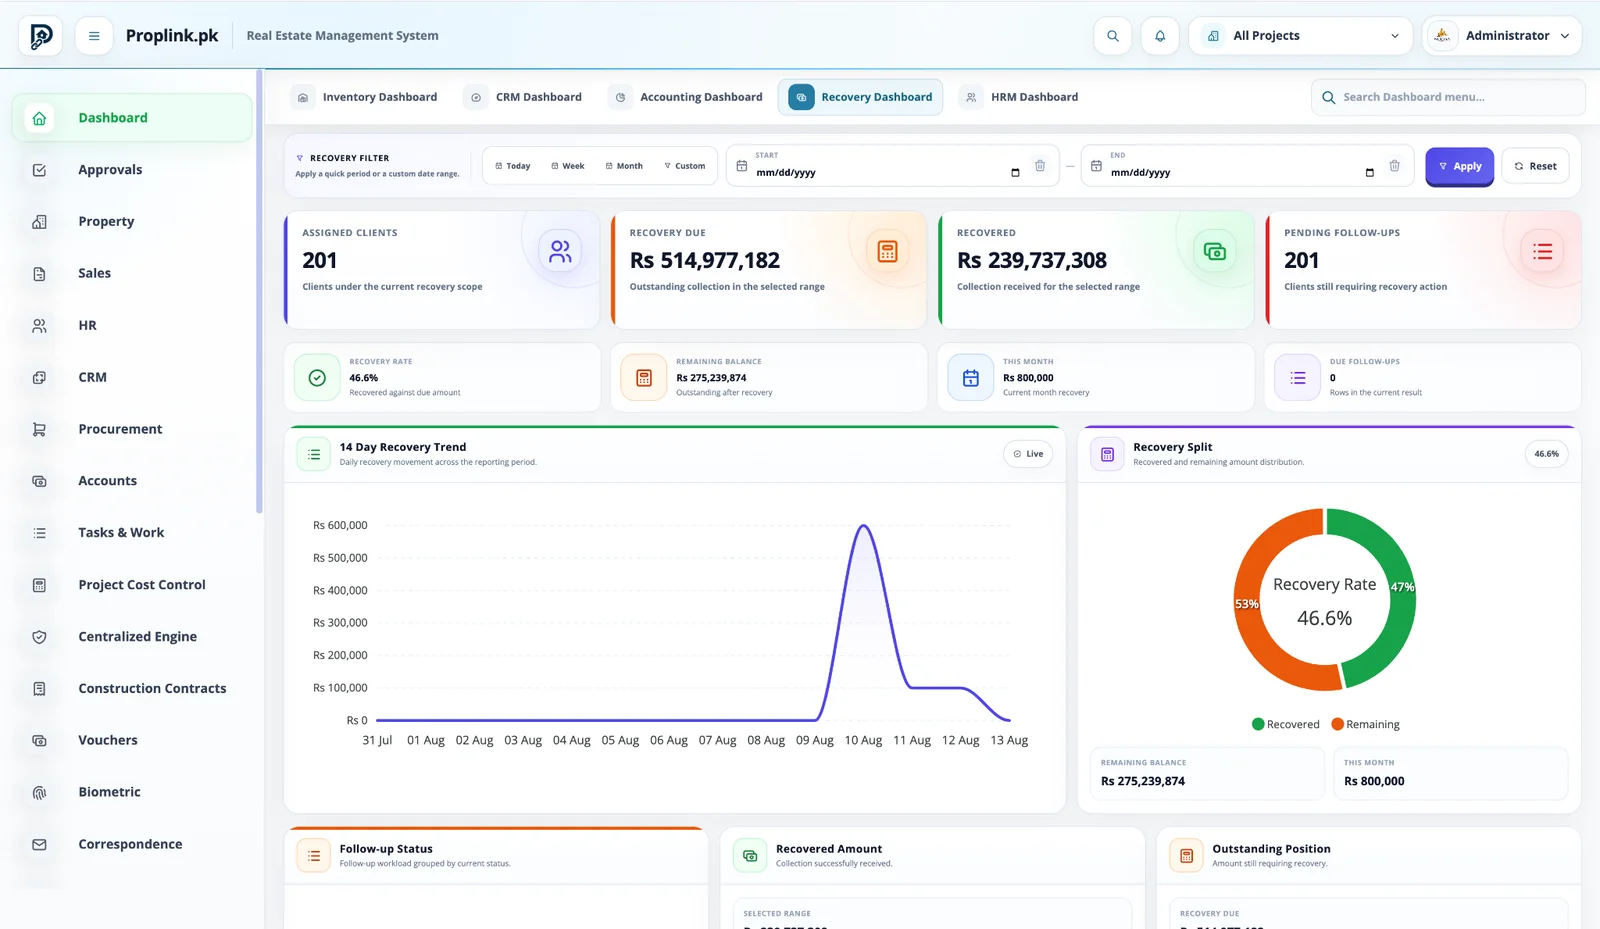Click the Biometric fingerprint icon

pyautogui.click(x=39, y=792)
